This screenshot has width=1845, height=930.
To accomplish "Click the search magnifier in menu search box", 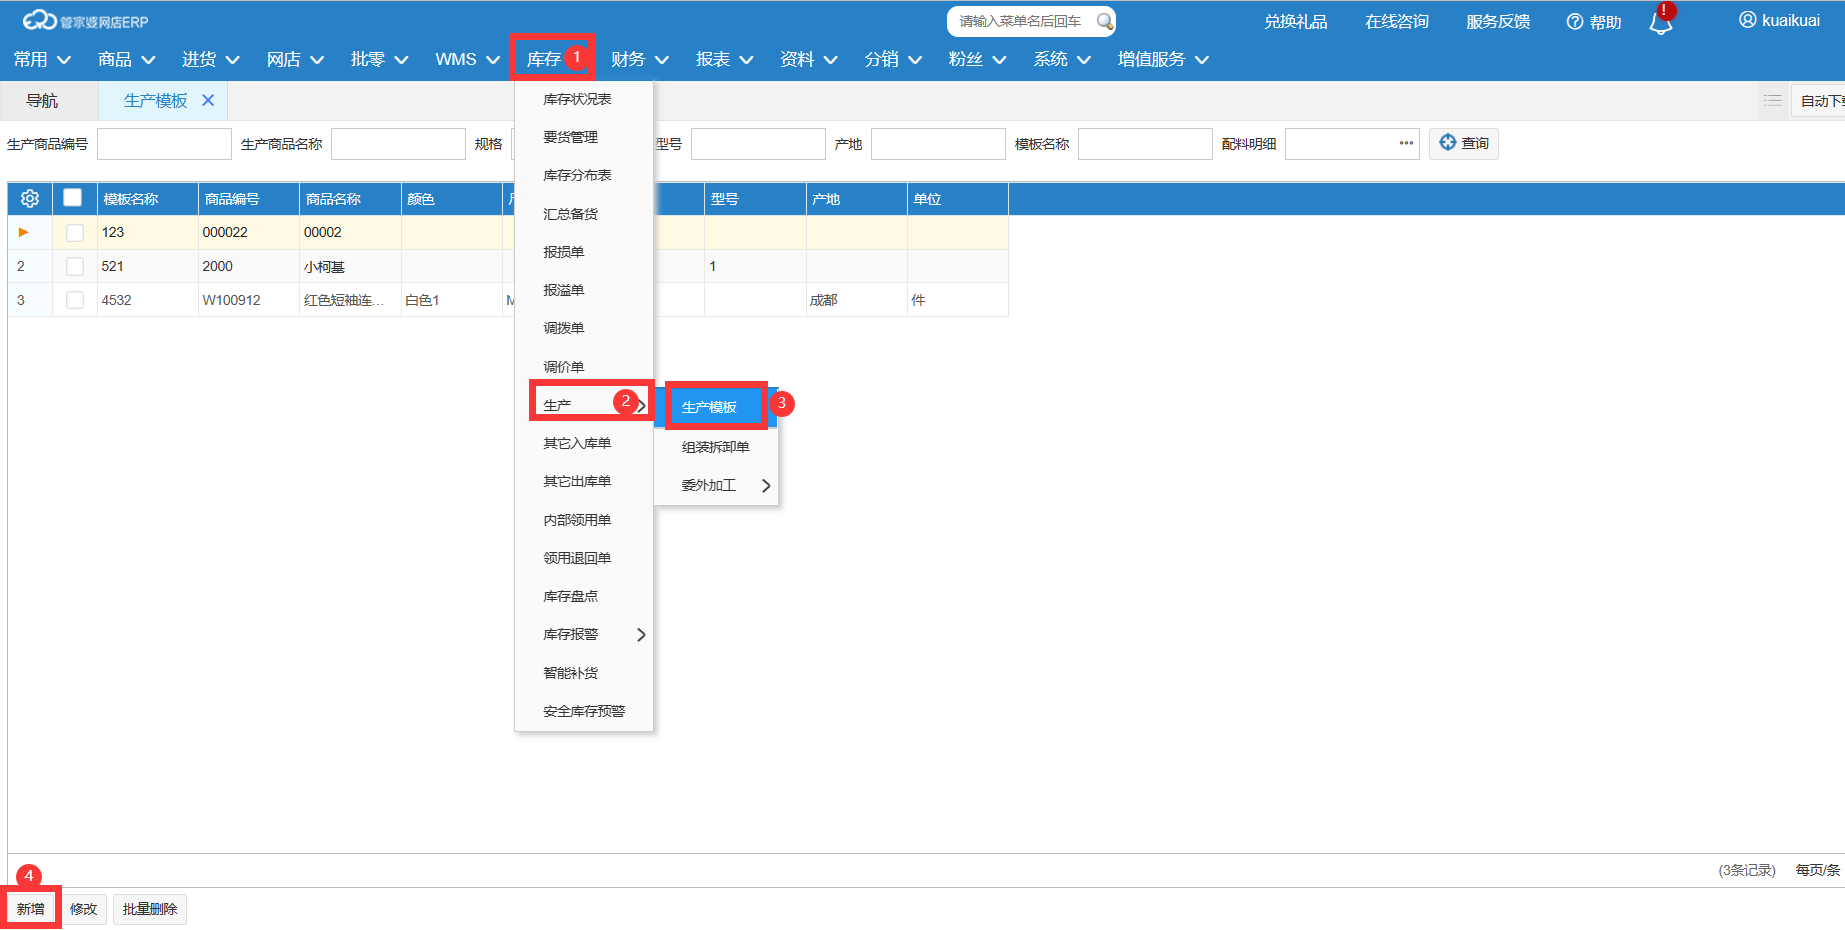I will (1104, 21).
